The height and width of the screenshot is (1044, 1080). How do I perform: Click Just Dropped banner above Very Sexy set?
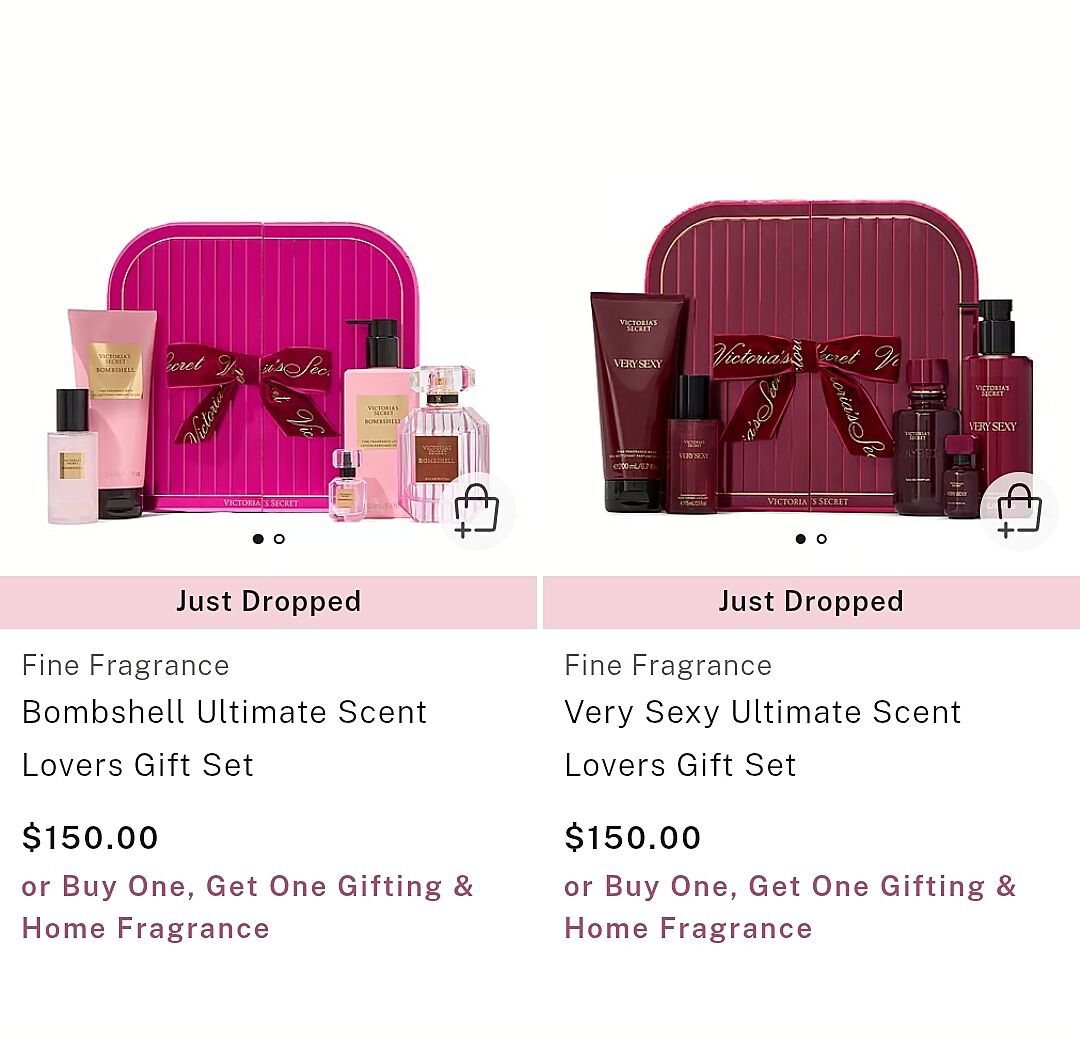(x=811, y=602)
